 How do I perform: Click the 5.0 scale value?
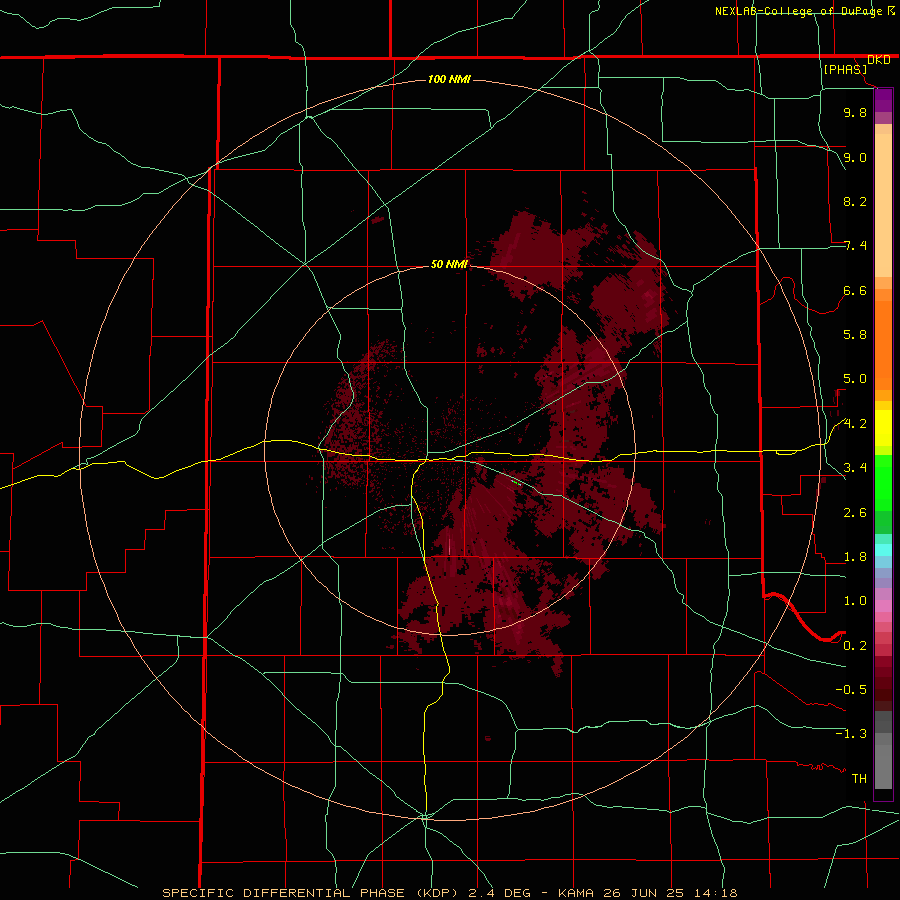(x=855, y=379)
